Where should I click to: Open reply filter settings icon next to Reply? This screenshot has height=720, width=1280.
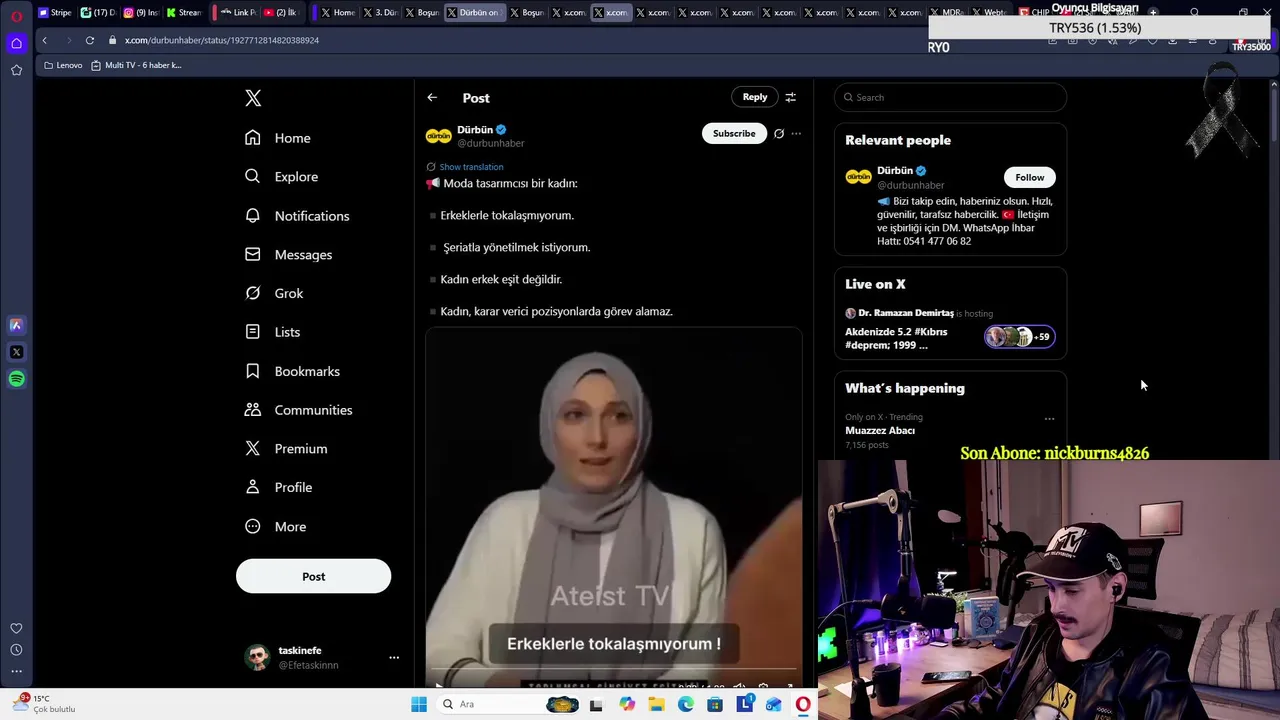click(x=790, y=97)
